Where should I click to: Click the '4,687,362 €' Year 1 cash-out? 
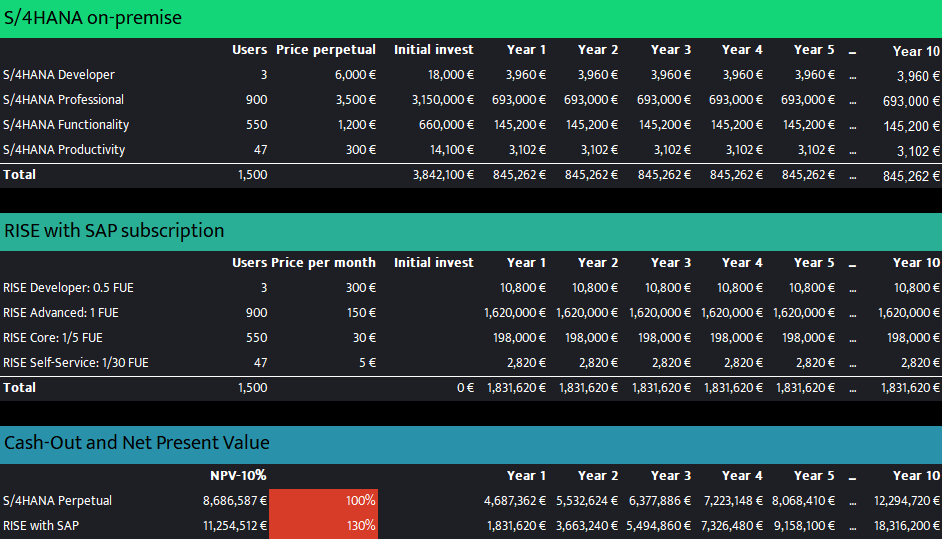click(515, 501)
